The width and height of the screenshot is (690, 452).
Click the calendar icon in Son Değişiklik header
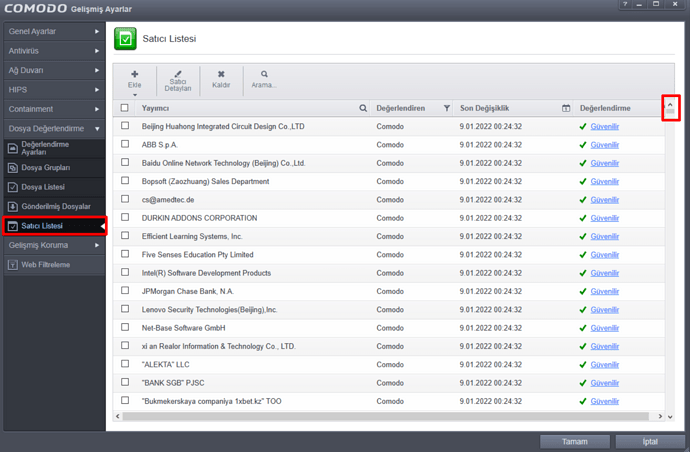pyautogui.click(x=566, y=108)
